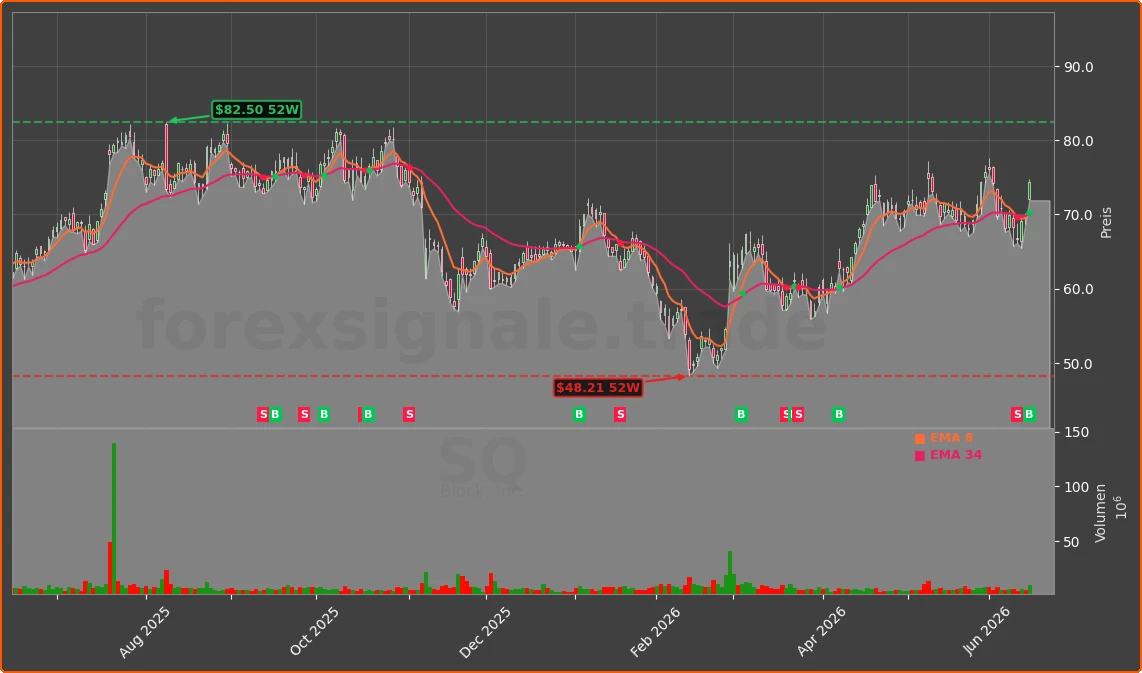Click the S signal marker in early November 2025
Image resolution: width=1142 pixels, height=673 pixels.
(x=409, y=414)
